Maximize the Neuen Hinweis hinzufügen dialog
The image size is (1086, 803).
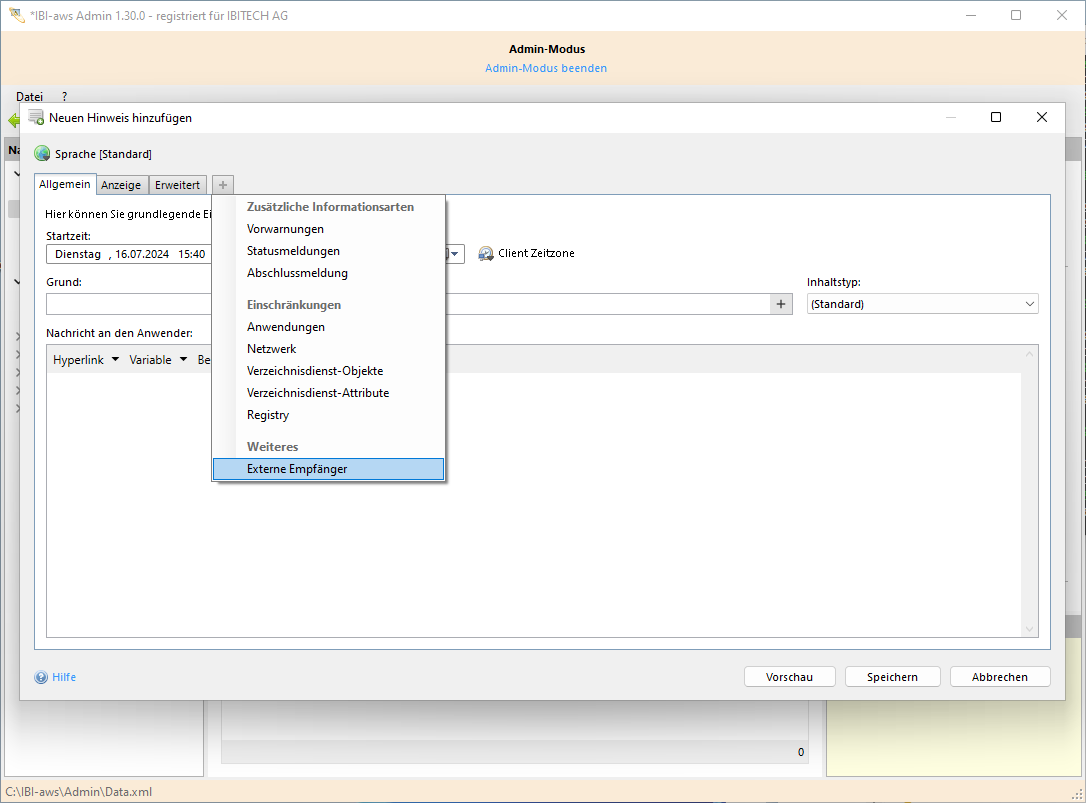pos(995,117)
